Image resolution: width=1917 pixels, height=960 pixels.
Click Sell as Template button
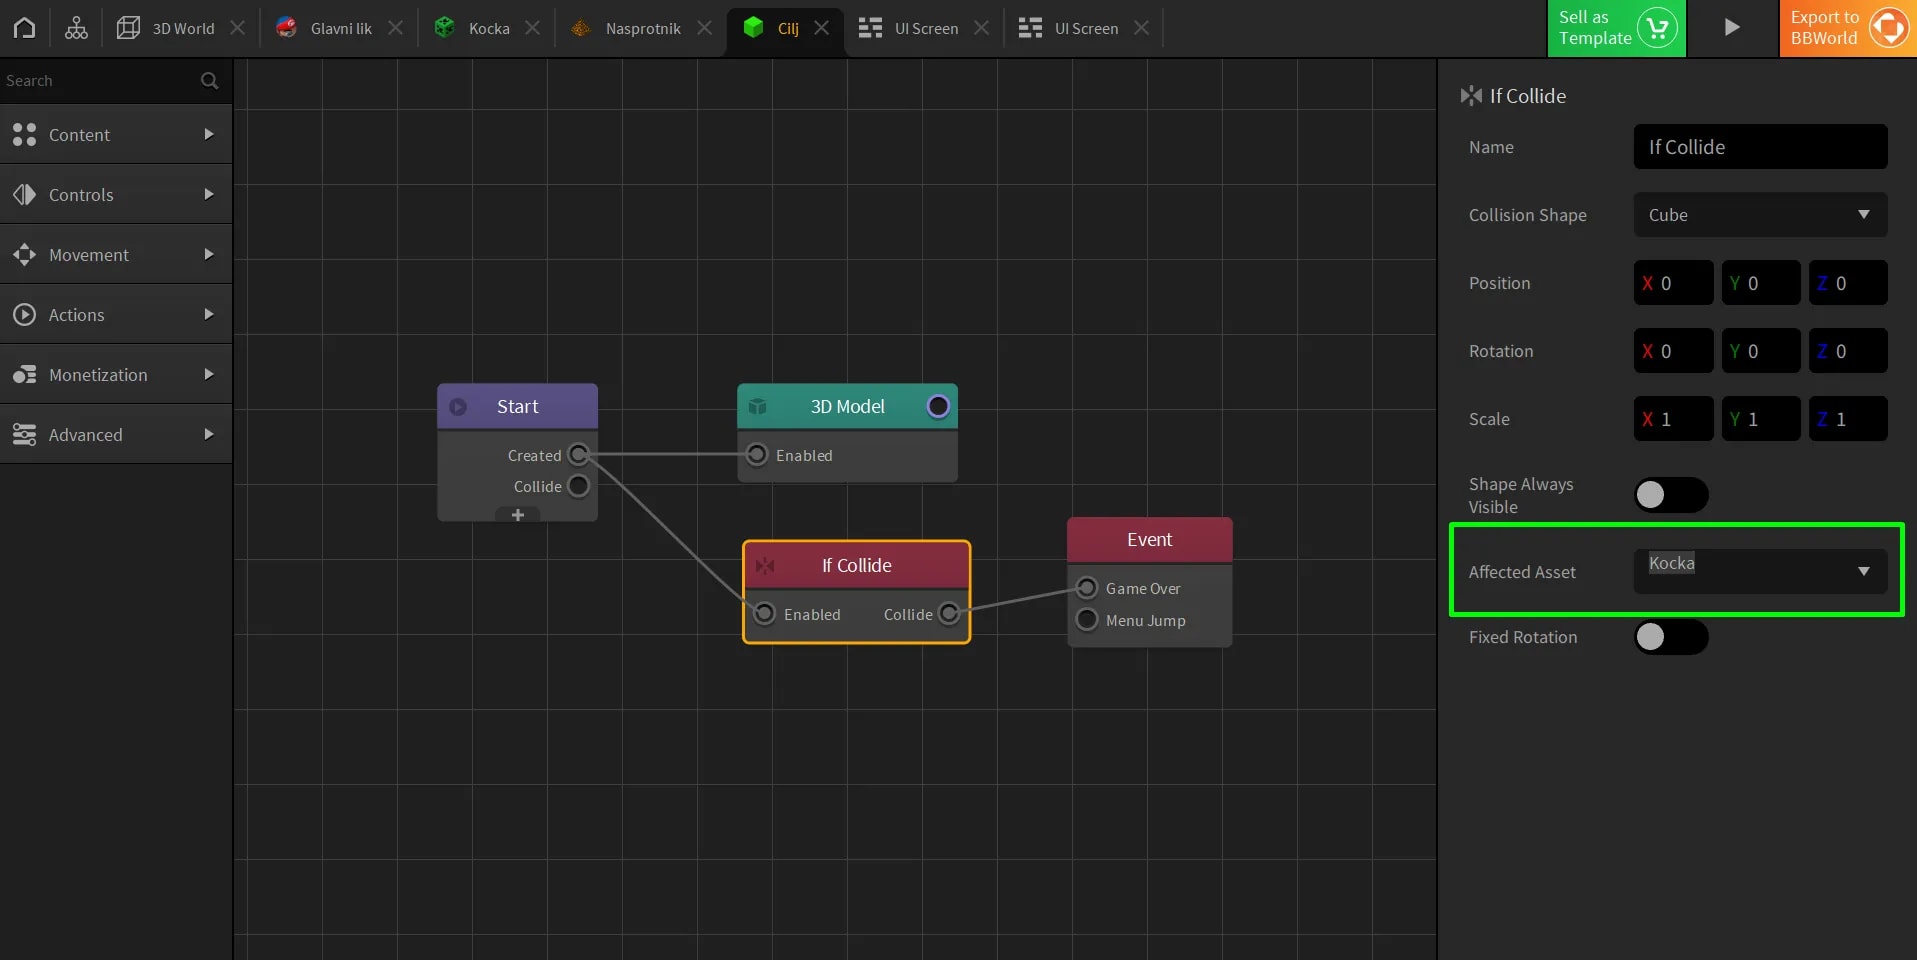(x=1616, y=28)
